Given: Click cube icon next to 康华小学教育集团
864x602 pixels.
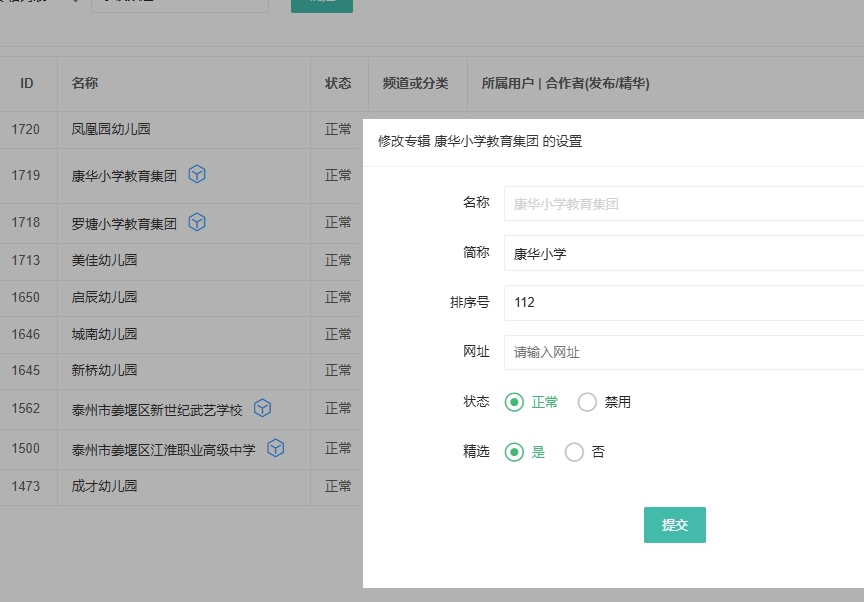Looking at the screenshot, I should (197, 175).
